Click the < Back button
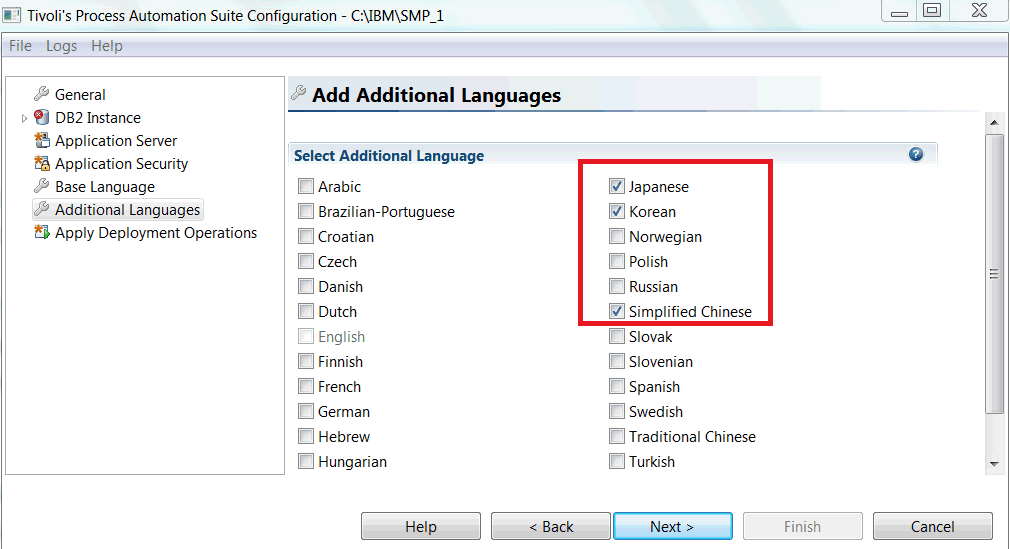Viewport: 1010px width, 549px height. pos(551,526)
